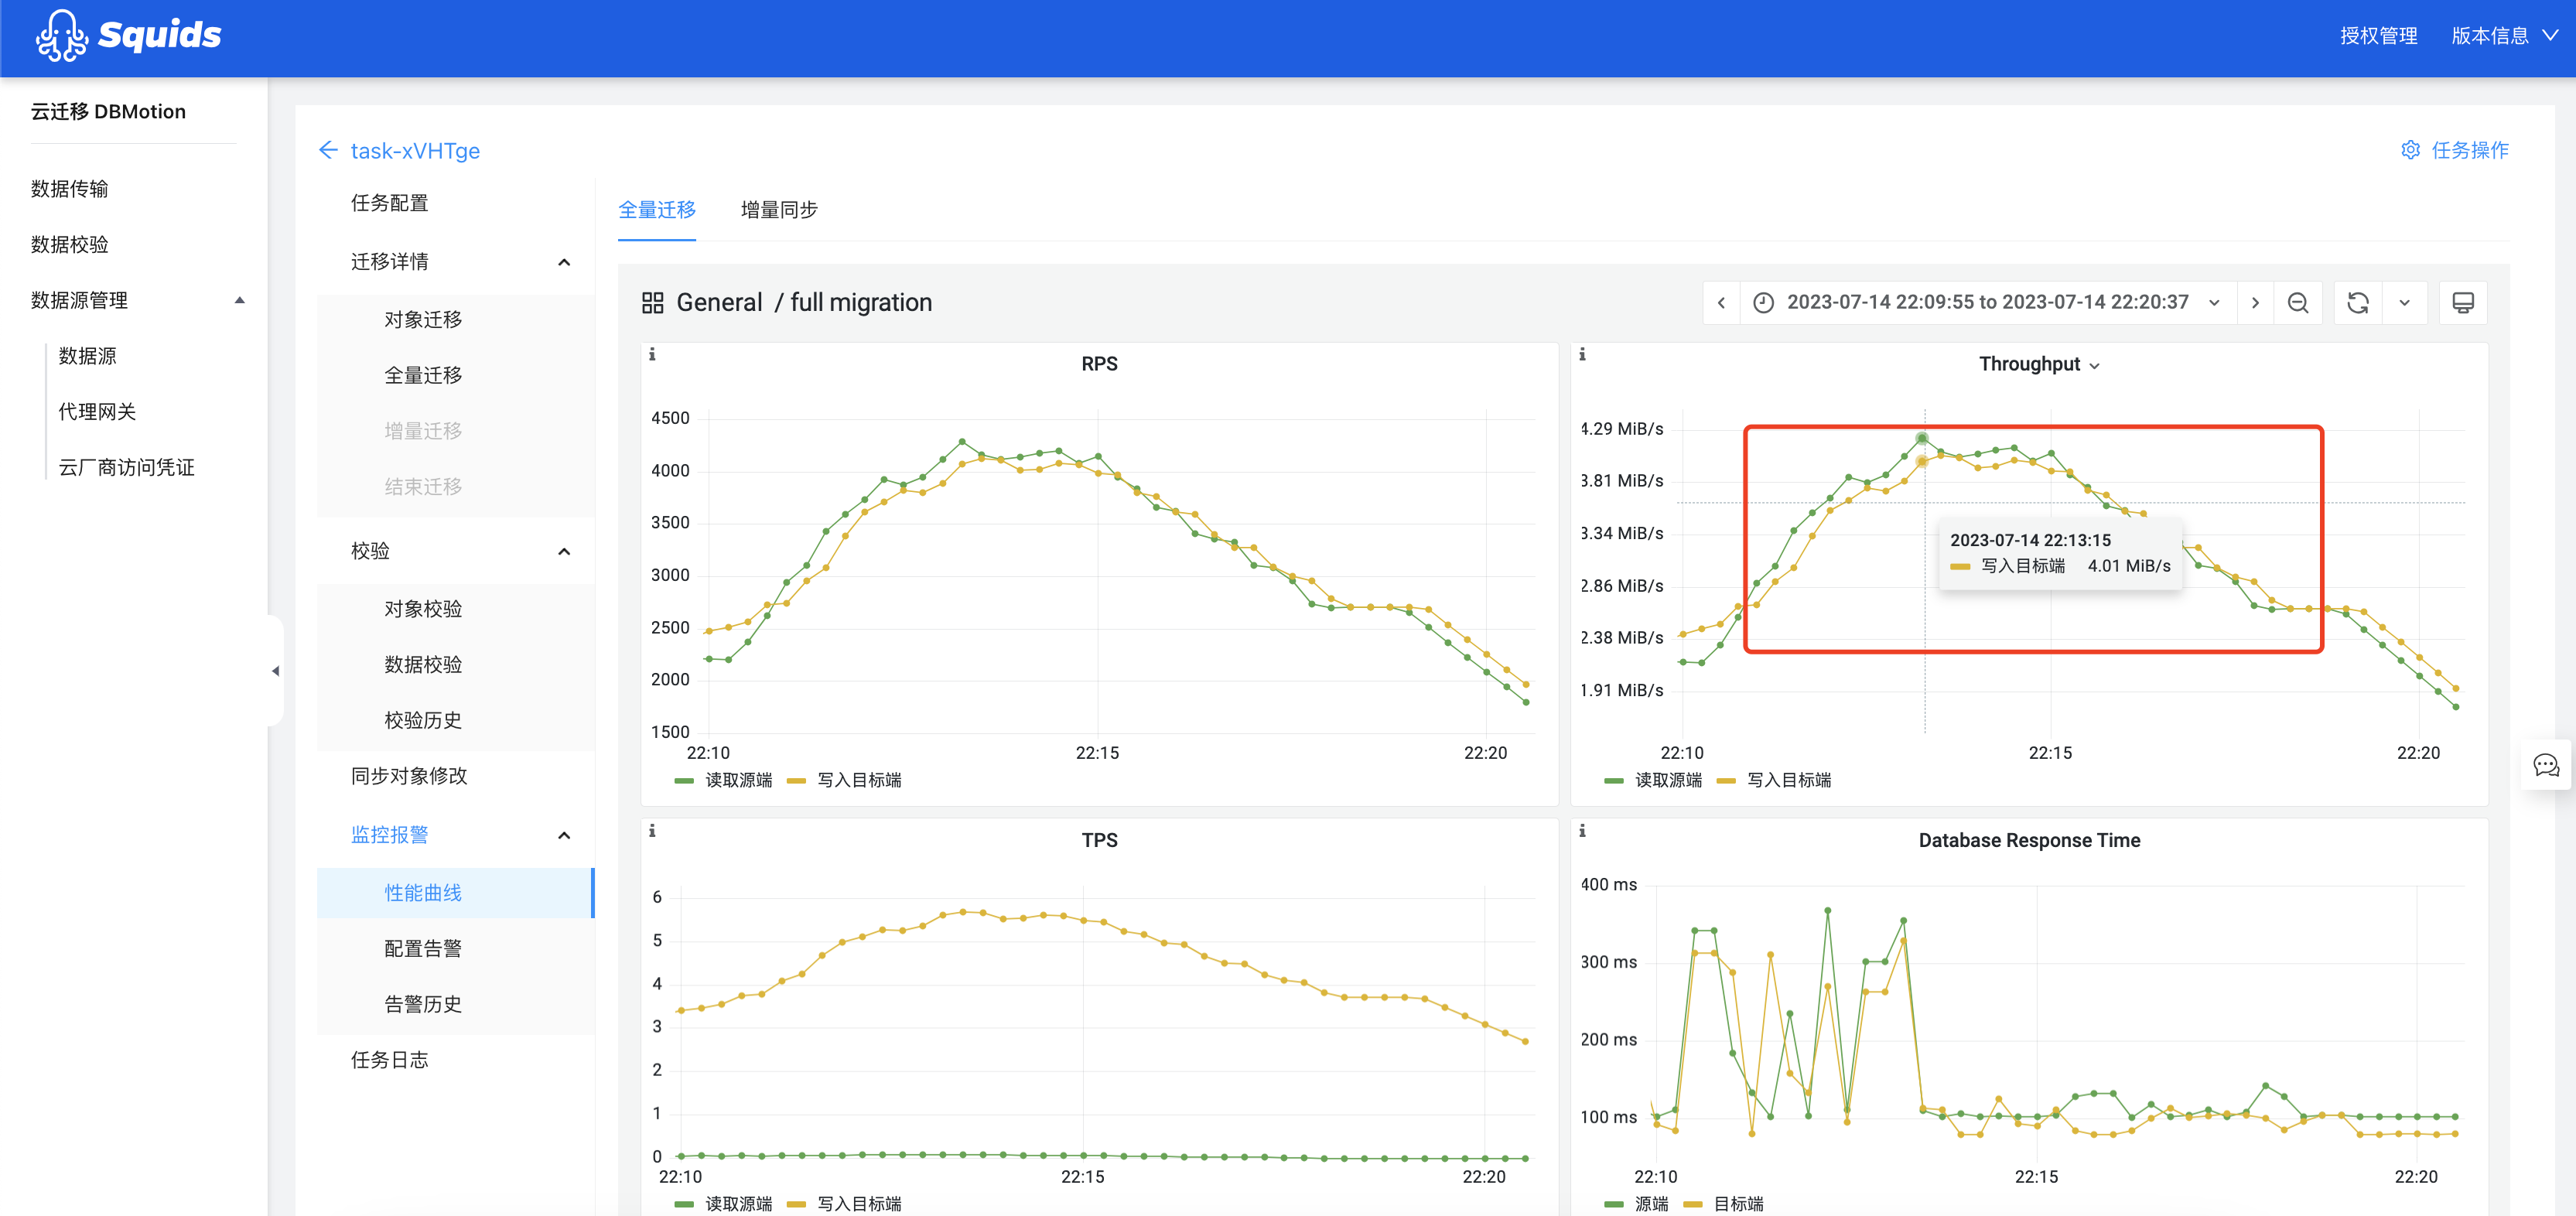Click the Squids logo

(x=128, y=36)
